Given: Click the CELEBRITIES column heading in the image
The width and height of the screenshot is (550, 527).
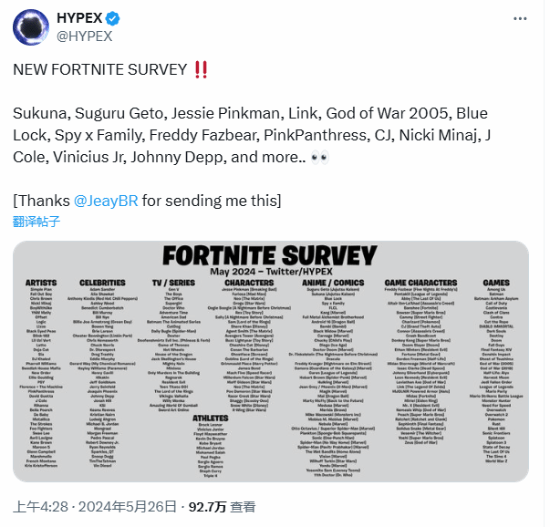Looking at the screenshot, I should click(x=102, y=283).
